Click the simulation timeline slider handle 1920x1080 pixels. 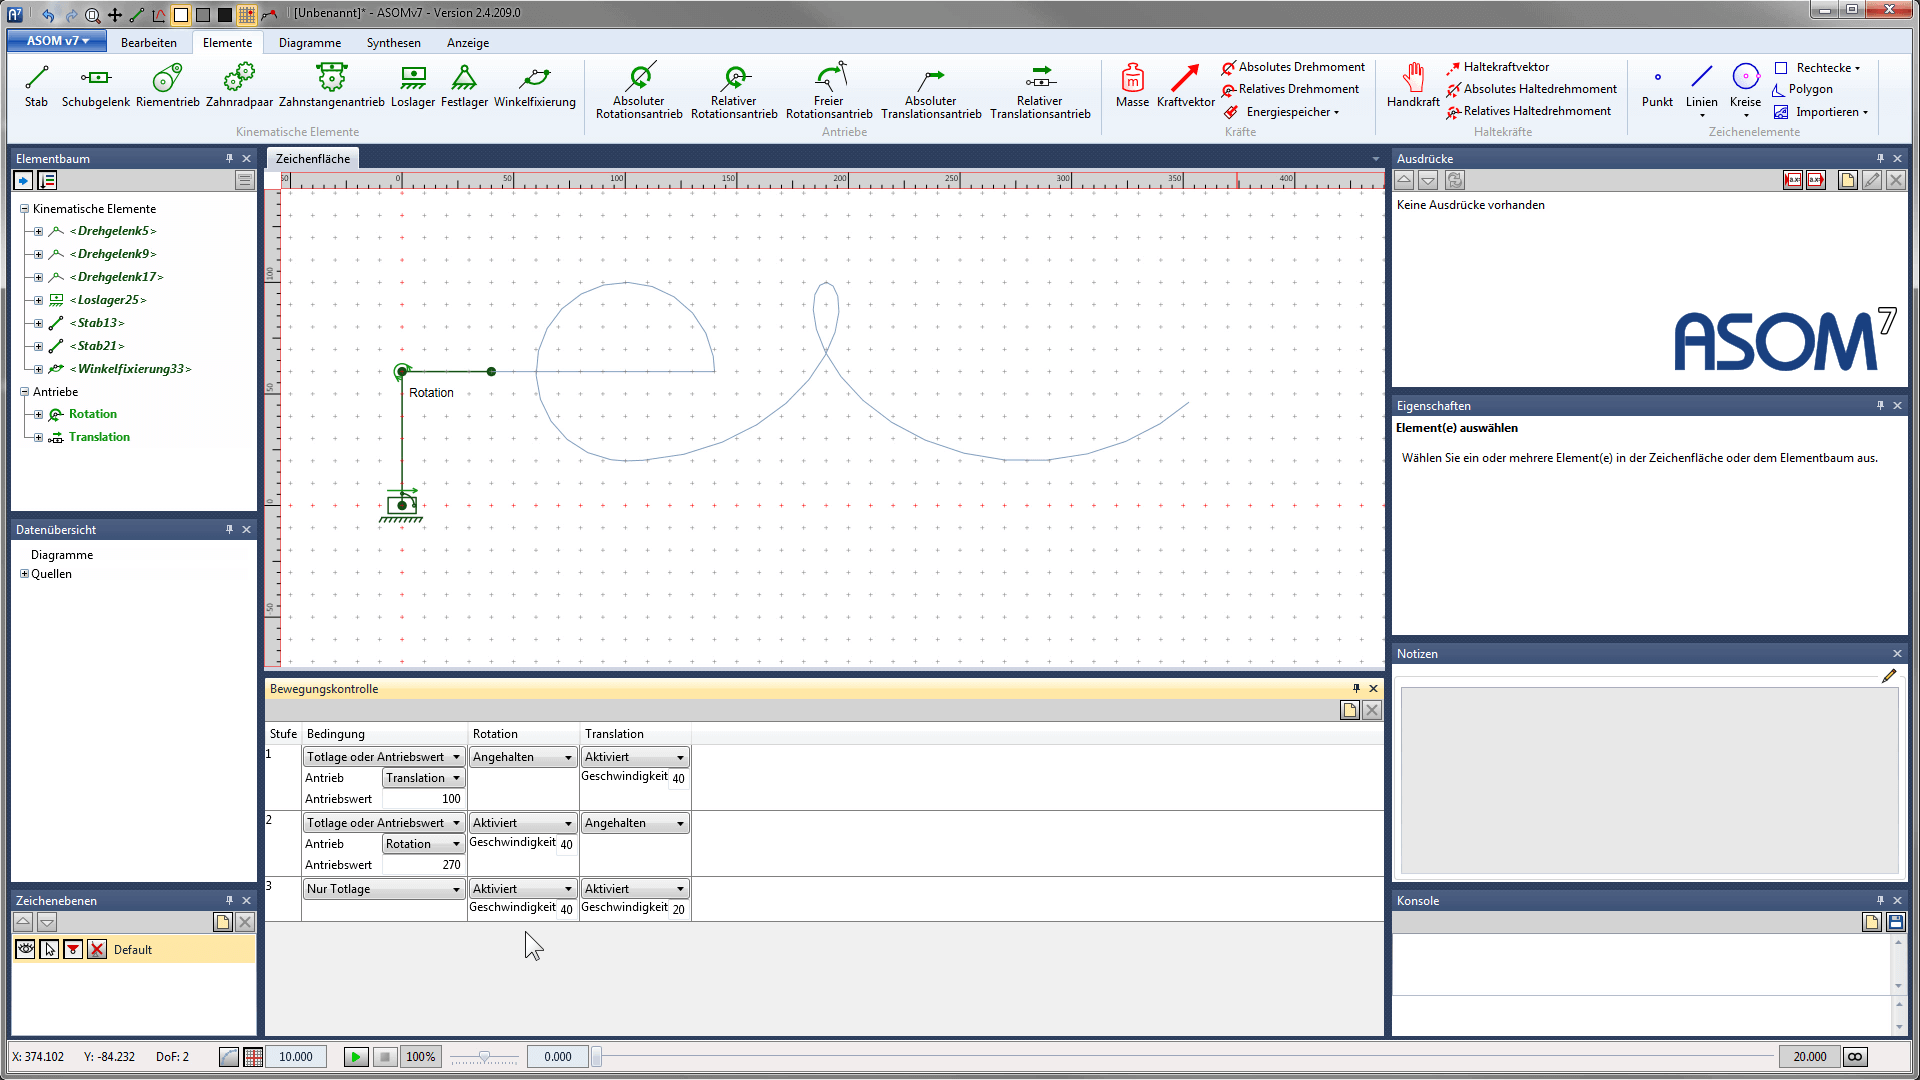(x=597, y=1057)
